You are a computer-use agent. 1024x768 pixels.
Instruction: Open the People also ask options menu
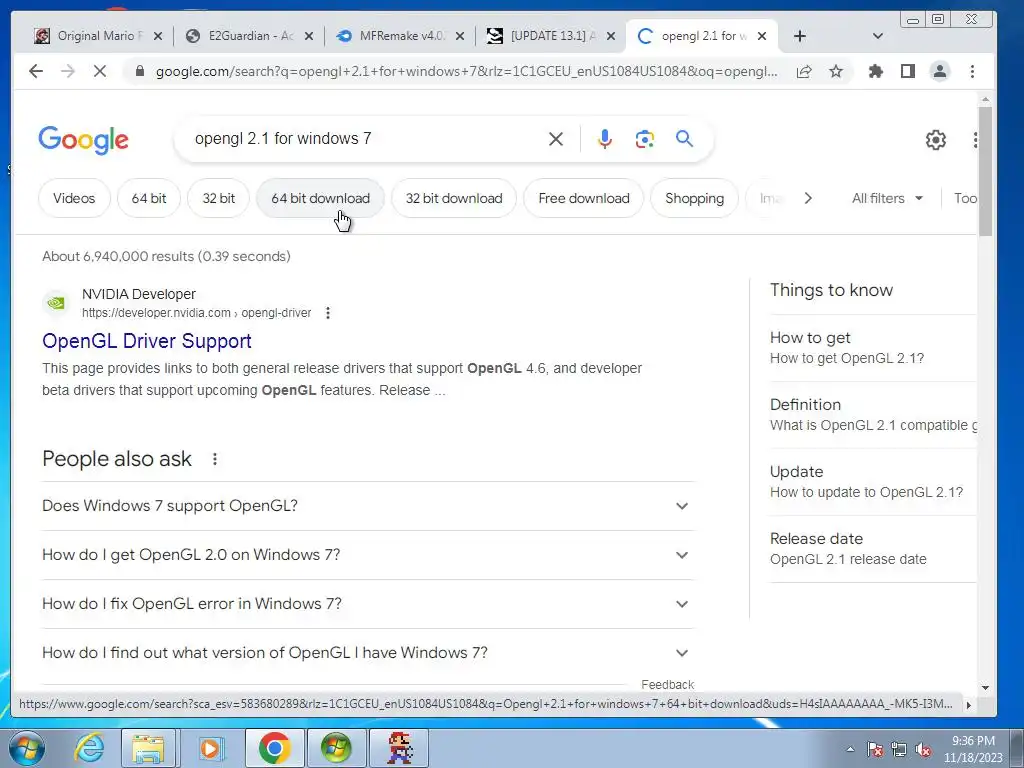point(215,459)
